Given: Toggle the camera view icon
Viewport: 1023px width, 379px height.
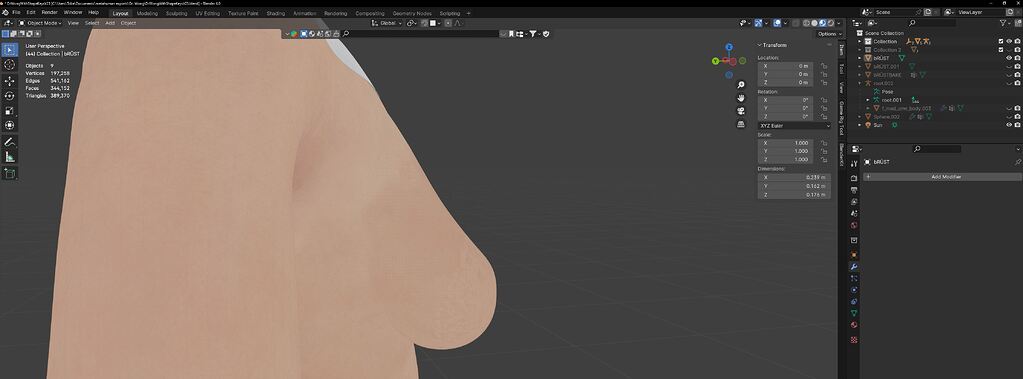Looking at the screenshot, I should tap(741, 111).
